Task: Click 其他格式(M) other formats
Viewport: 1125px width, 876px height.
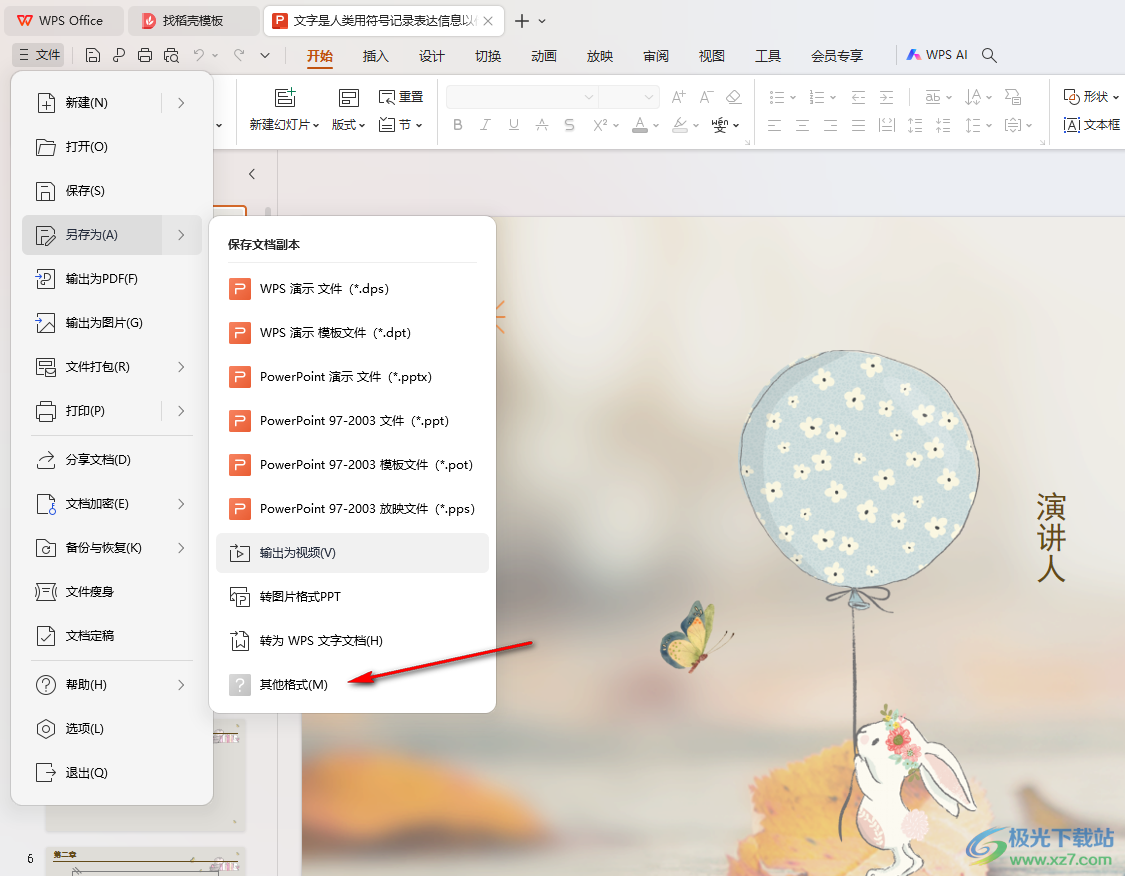Action: (352, 685)
